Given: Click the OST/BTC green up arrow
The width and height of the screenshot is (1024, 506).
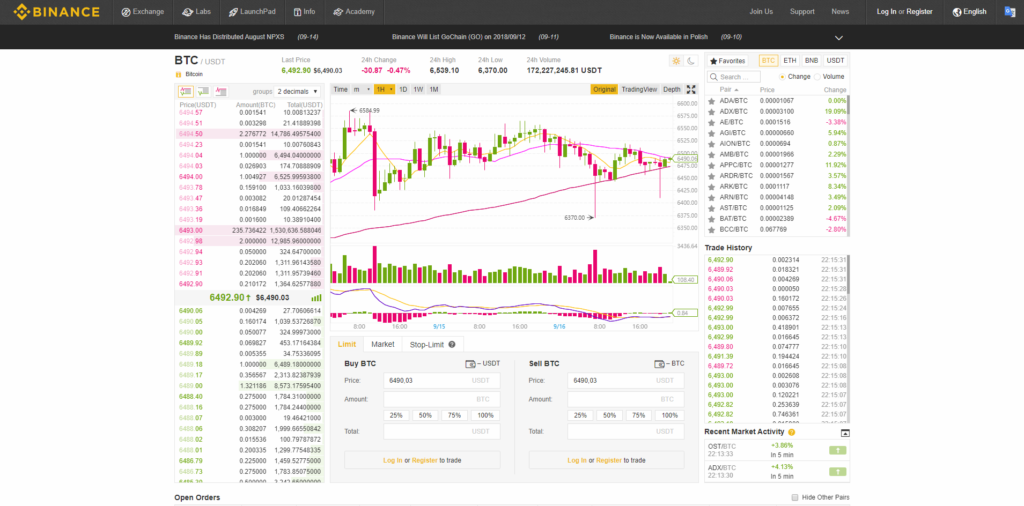Looking at the screenshot, I should pos(837,450).
